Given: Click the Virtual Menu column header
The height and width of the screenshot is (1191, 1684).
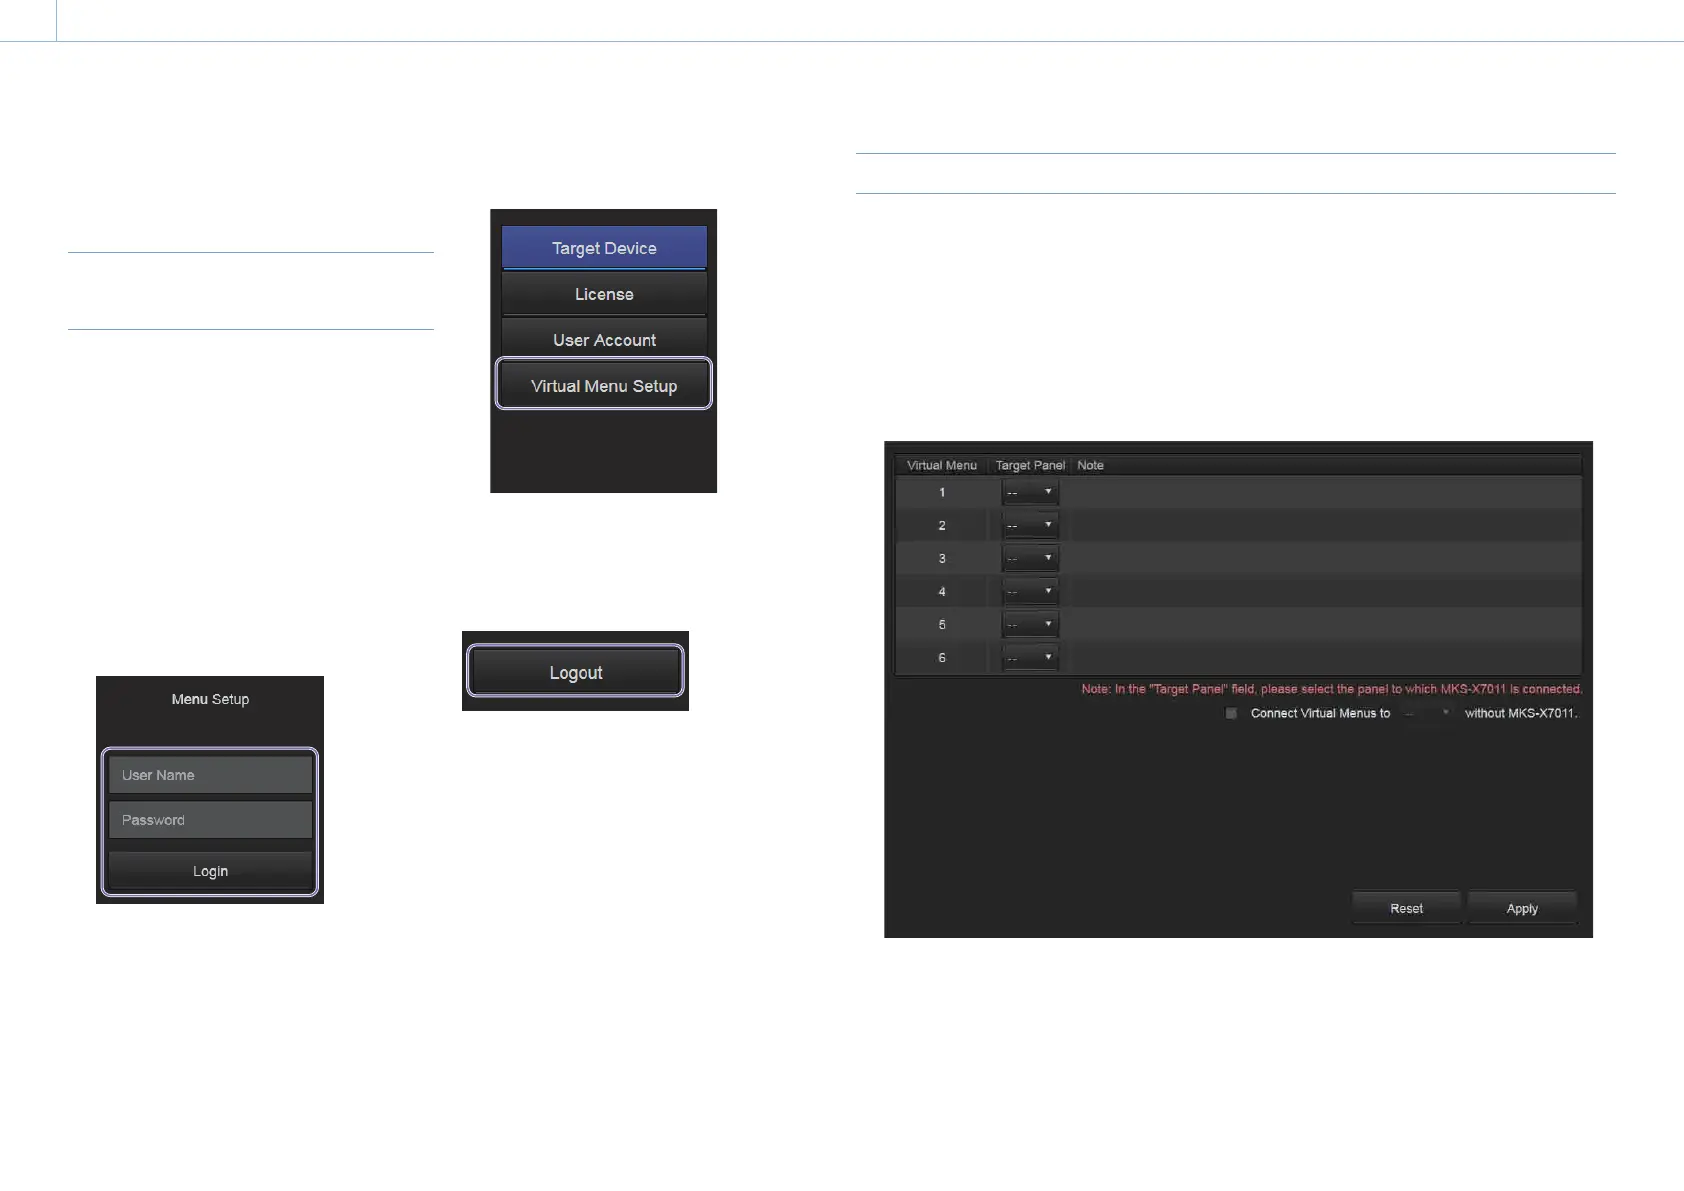Looking at the screenshot, I should click(941, 465).
